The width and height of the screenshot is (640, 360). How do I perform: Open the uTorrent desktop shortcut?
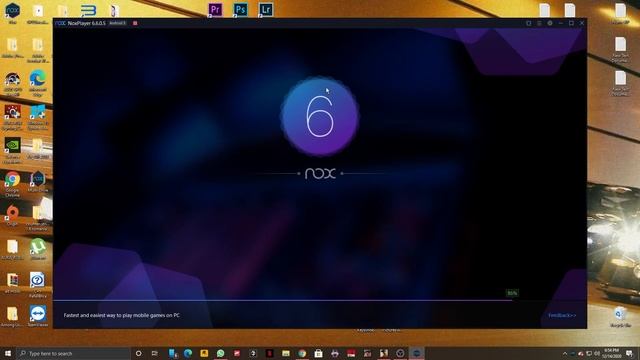(38, 249)
